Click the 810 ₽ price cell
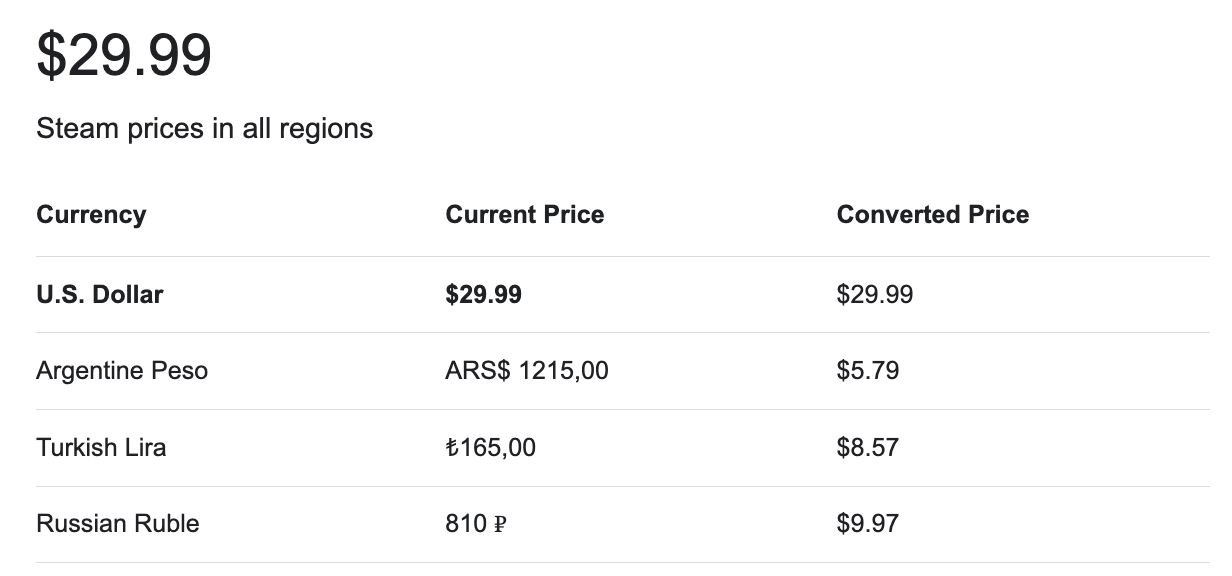 pos(476,524)
